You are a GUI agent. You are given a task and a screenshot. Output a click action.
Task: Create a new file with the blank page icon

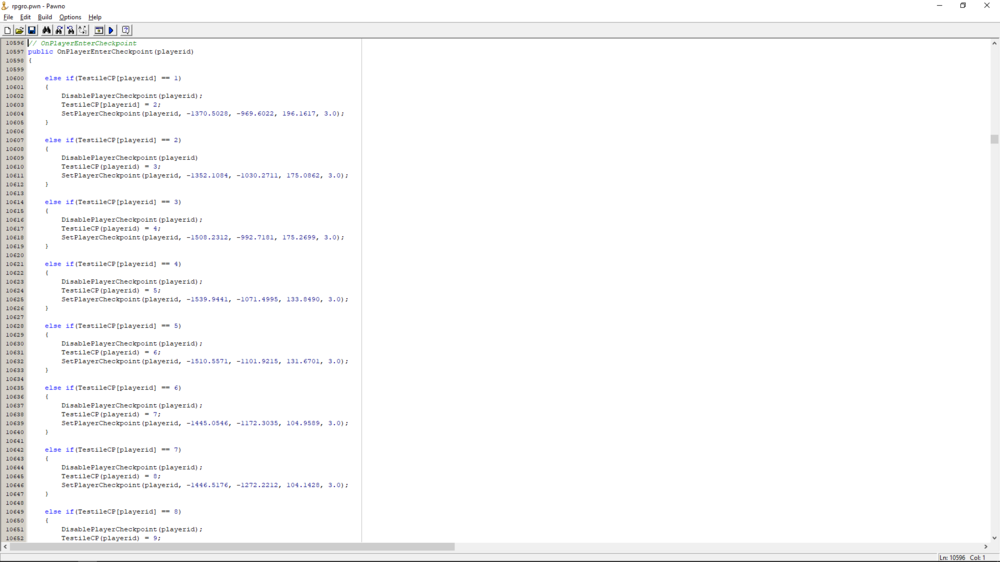pos(8,30)
